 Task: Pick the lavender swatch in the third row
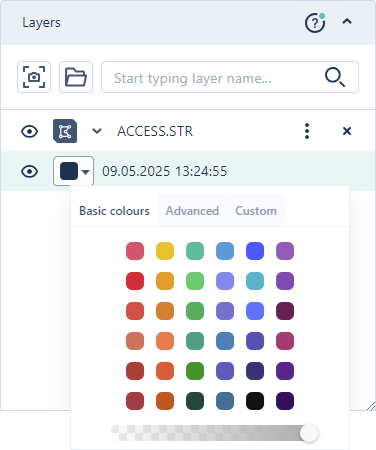pyautogui.click(x=225, y=311)
